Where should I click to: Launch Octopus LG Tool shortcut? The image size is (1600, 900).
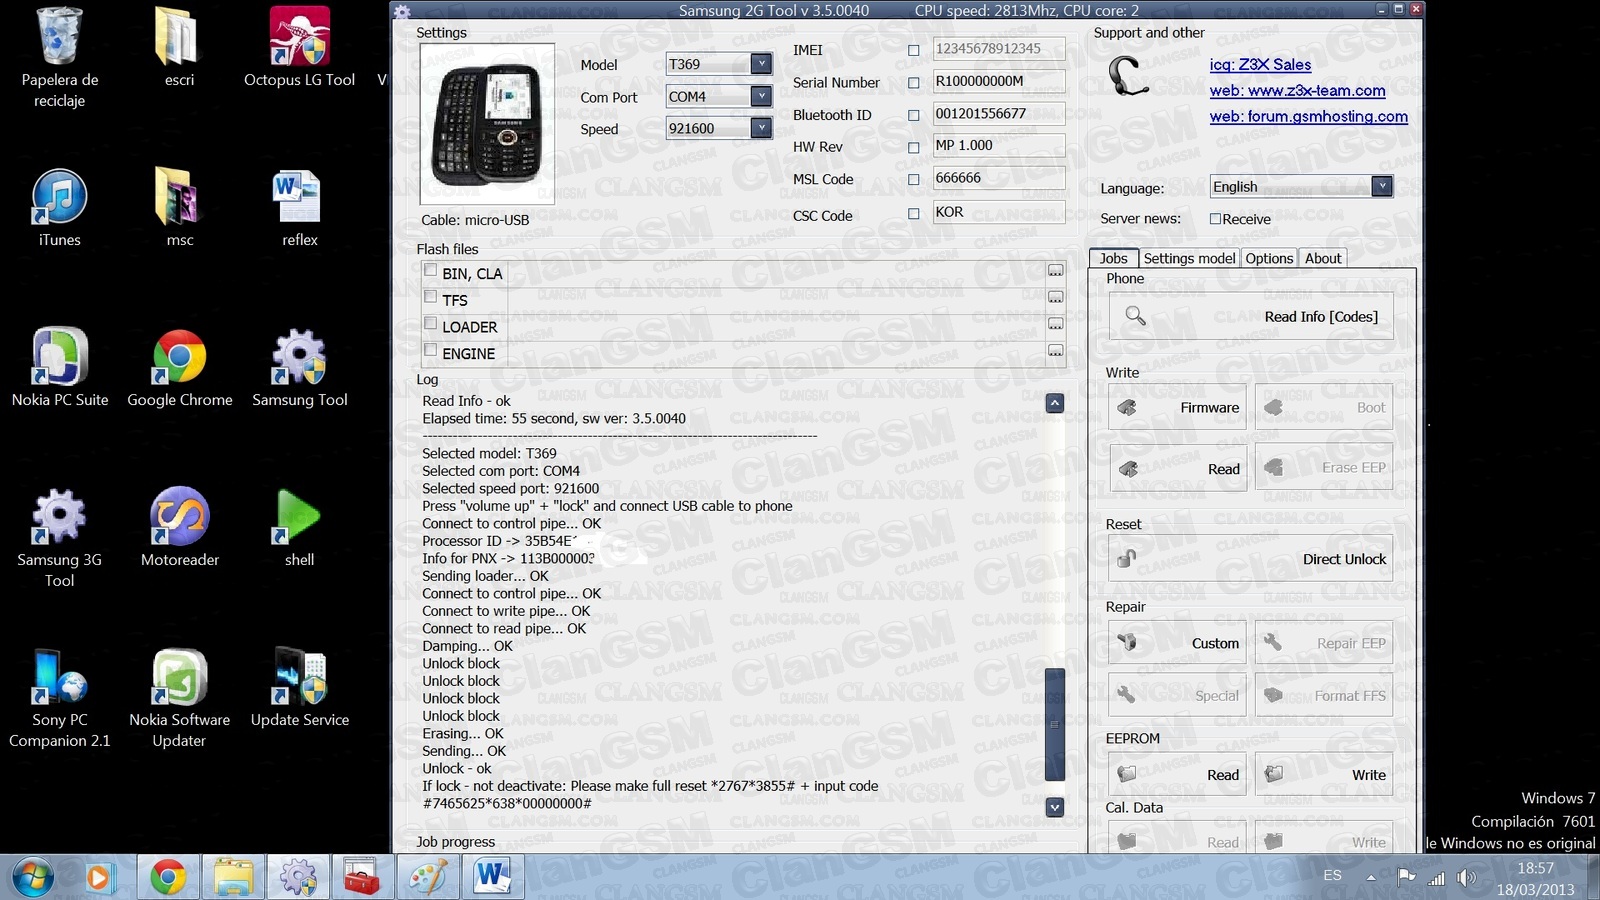pyautogui.click(x=299, y=47)
